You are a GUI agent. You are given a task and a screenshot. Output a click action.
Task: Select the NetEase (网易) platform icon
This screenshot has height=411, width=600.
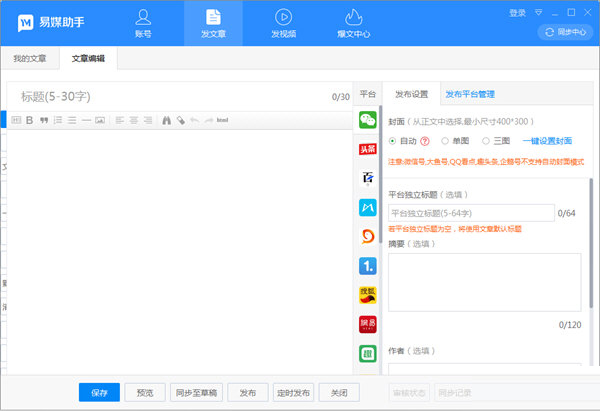(x=368, y=324)
